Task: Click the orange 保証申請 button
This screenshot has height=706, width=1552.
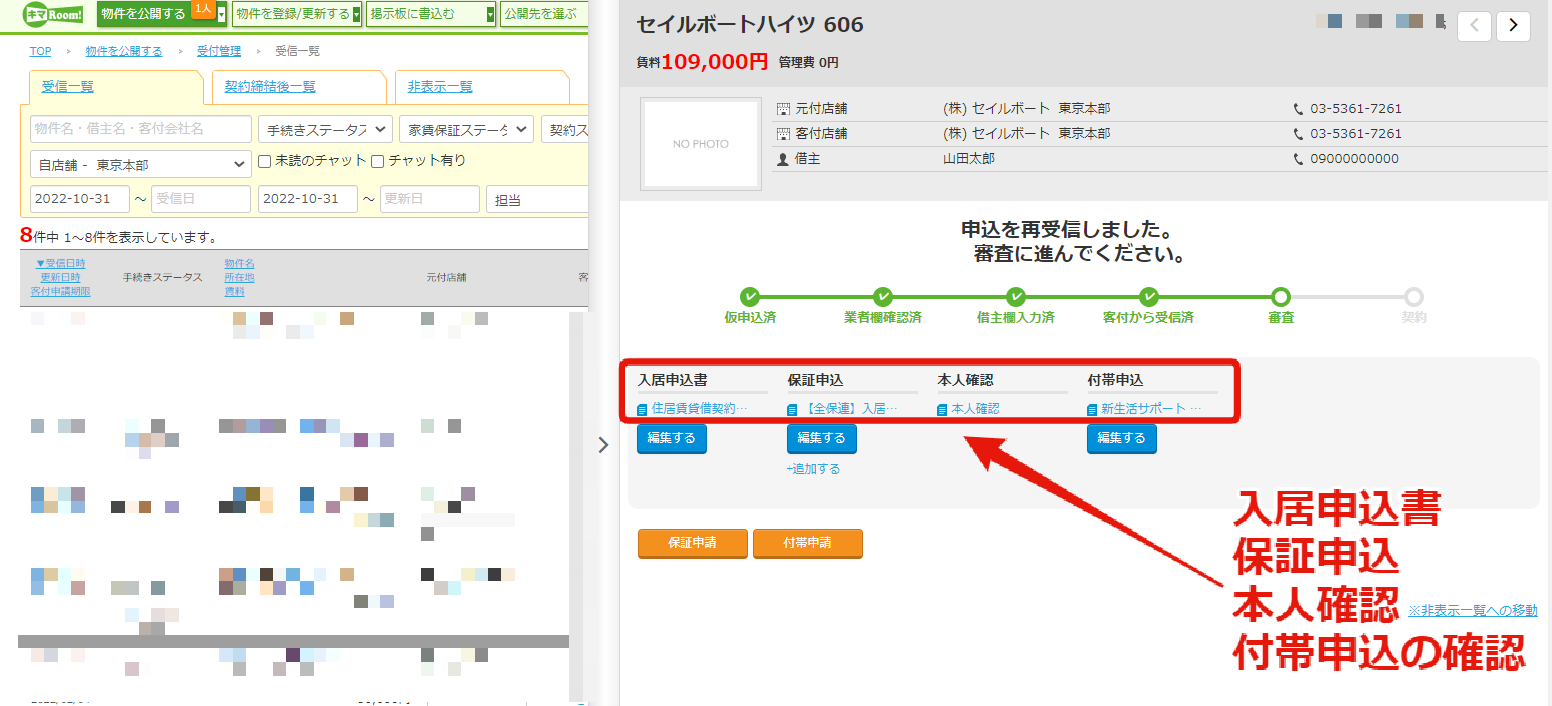Action: [694, 543]
